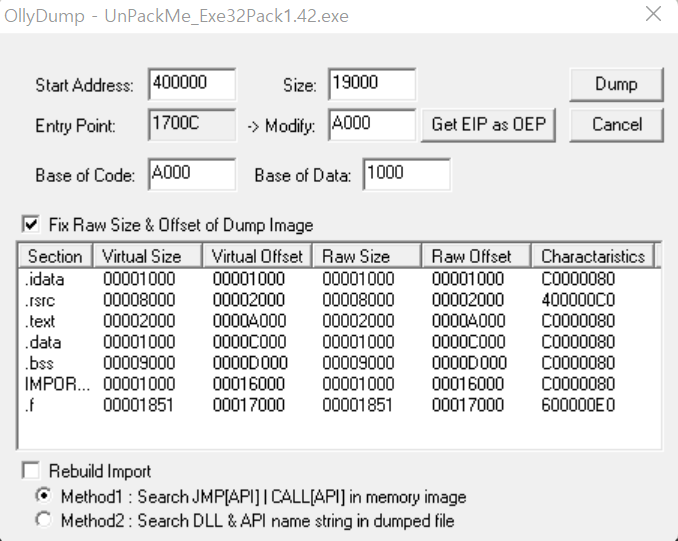Click .f characteristics 600000E0
The height and width of the screenshot is (541, 678).
pyautogui.click(x=578, y=405)
